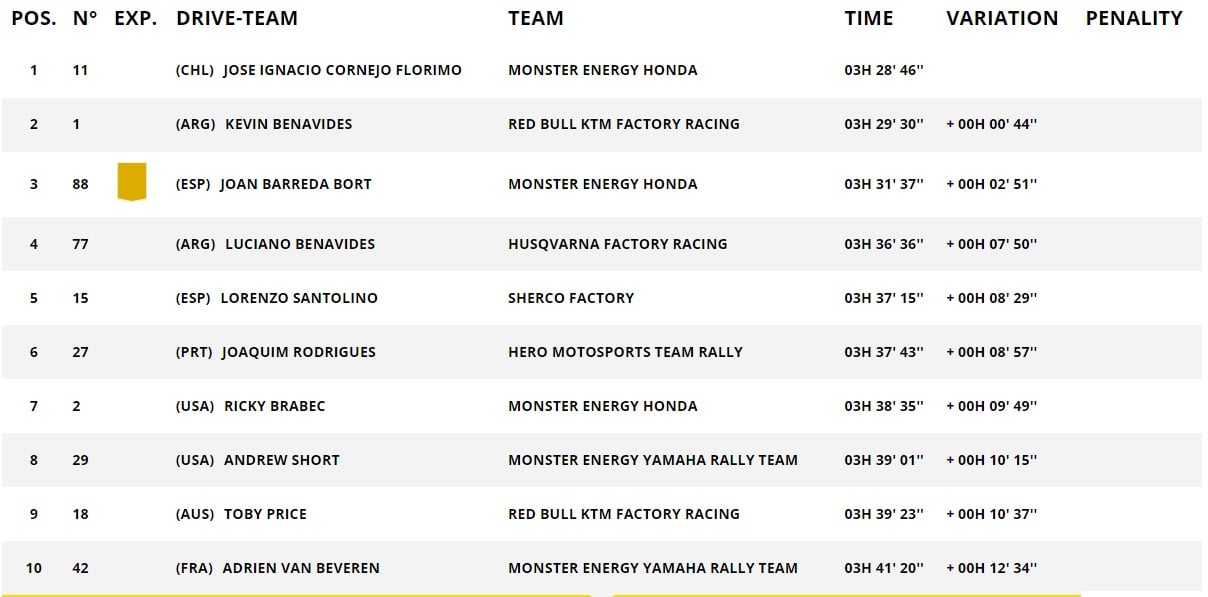Click Andrew Short's name

point(282,460)
